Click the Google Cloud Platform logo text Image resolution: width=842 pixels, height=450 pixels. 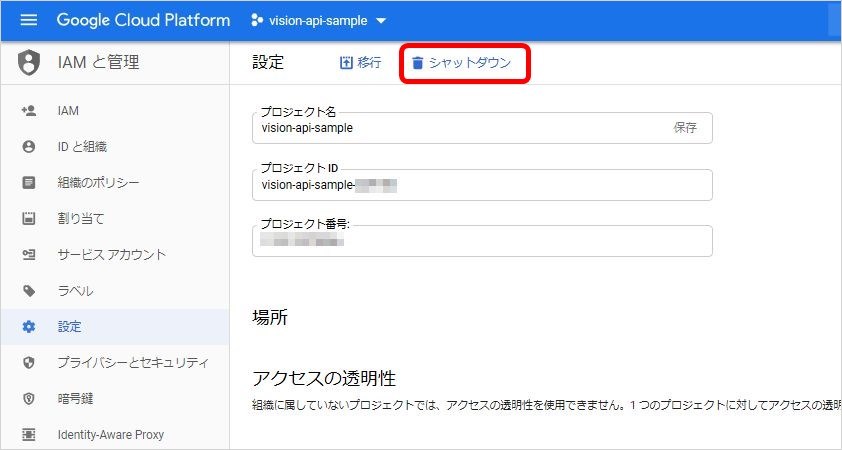pyautogui.click(x=143, y=20)
